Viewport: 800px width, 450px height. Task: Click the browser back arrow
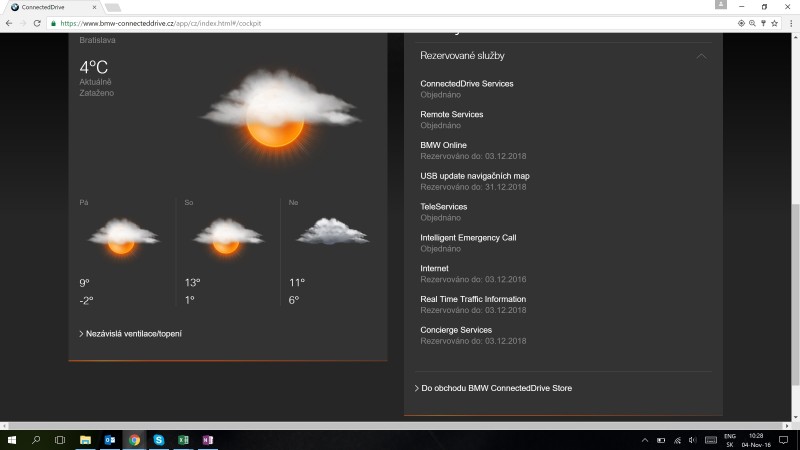(9, 23)
